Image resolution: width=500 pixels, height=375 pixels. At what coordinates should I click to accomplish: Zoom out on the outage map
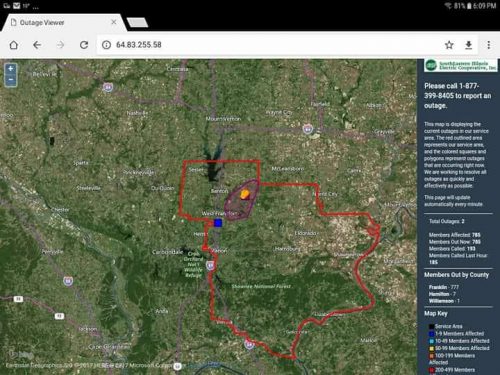(11, 80)
